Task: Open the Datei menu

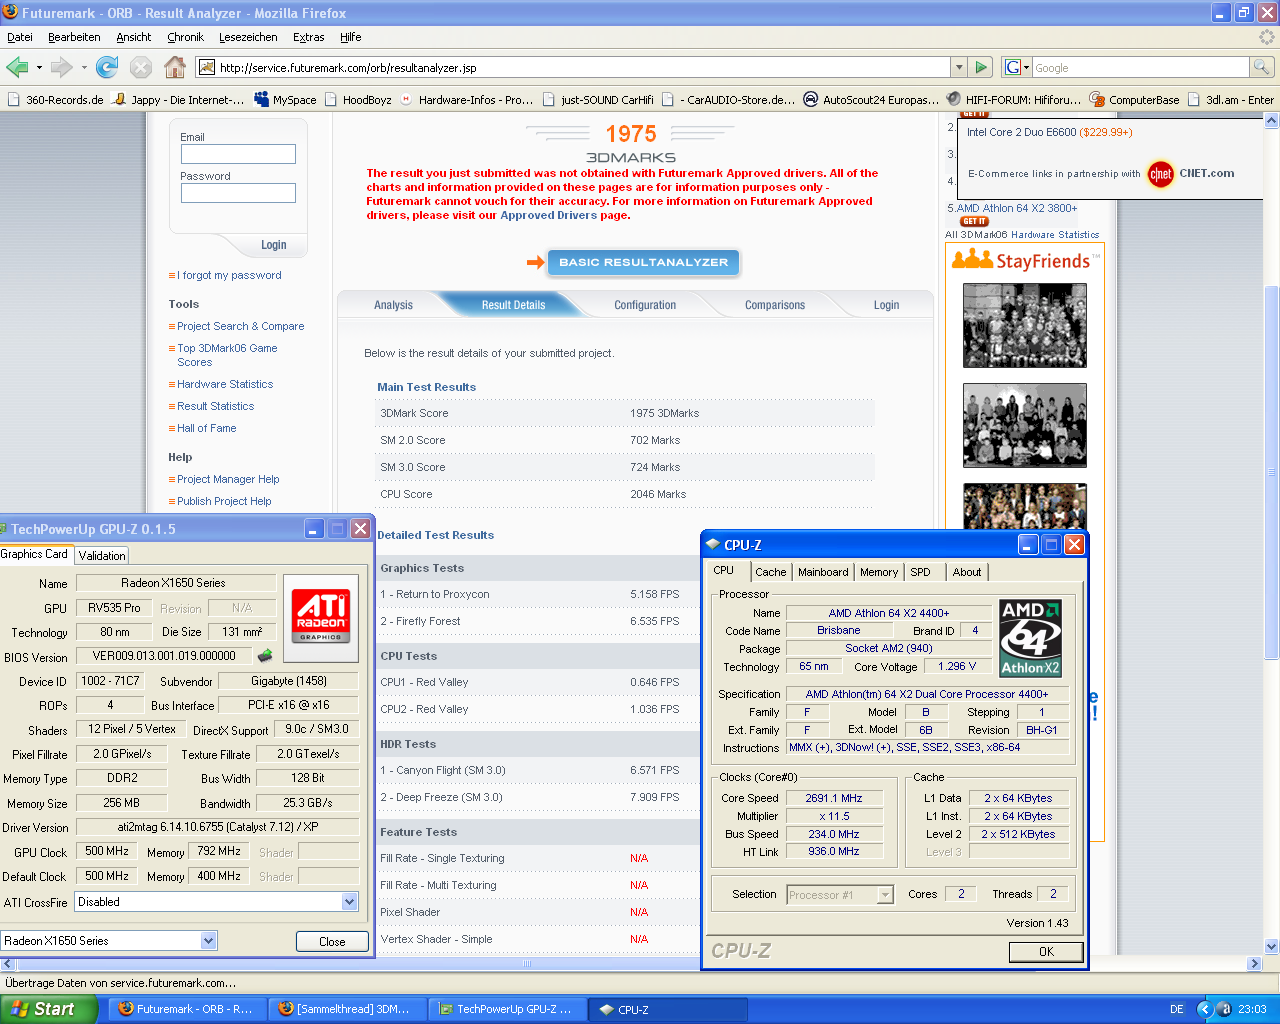Action: pos(20,37)
